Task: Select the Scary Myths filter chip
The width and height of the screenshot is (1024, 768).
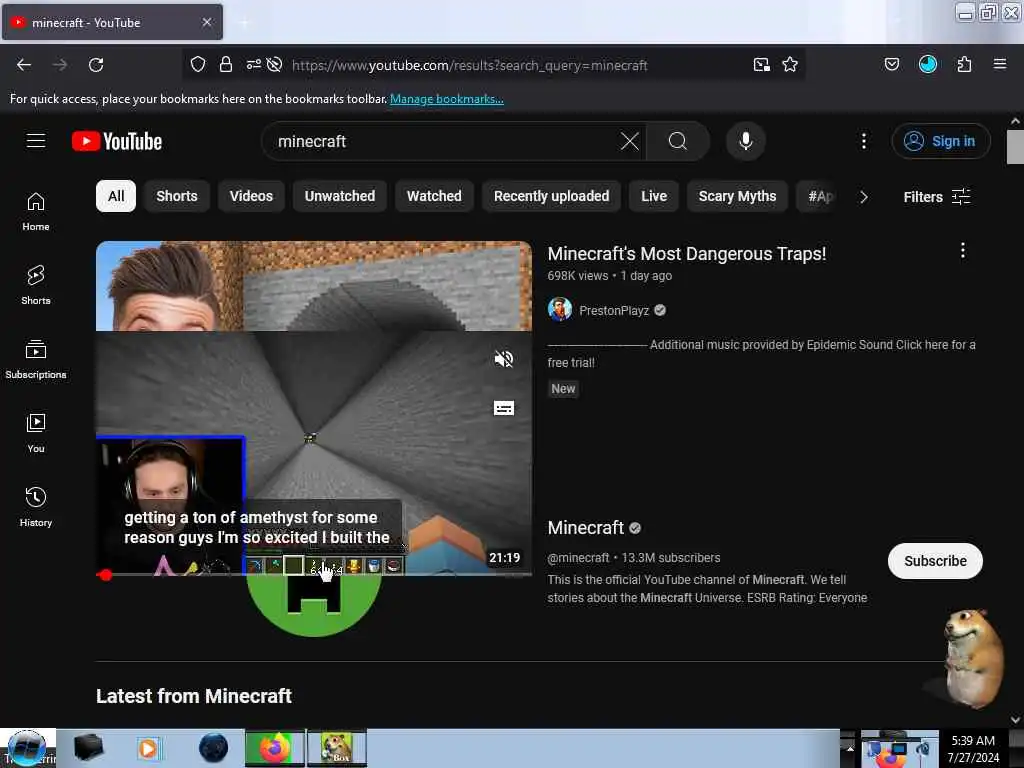Action: [x=737, y=196]
